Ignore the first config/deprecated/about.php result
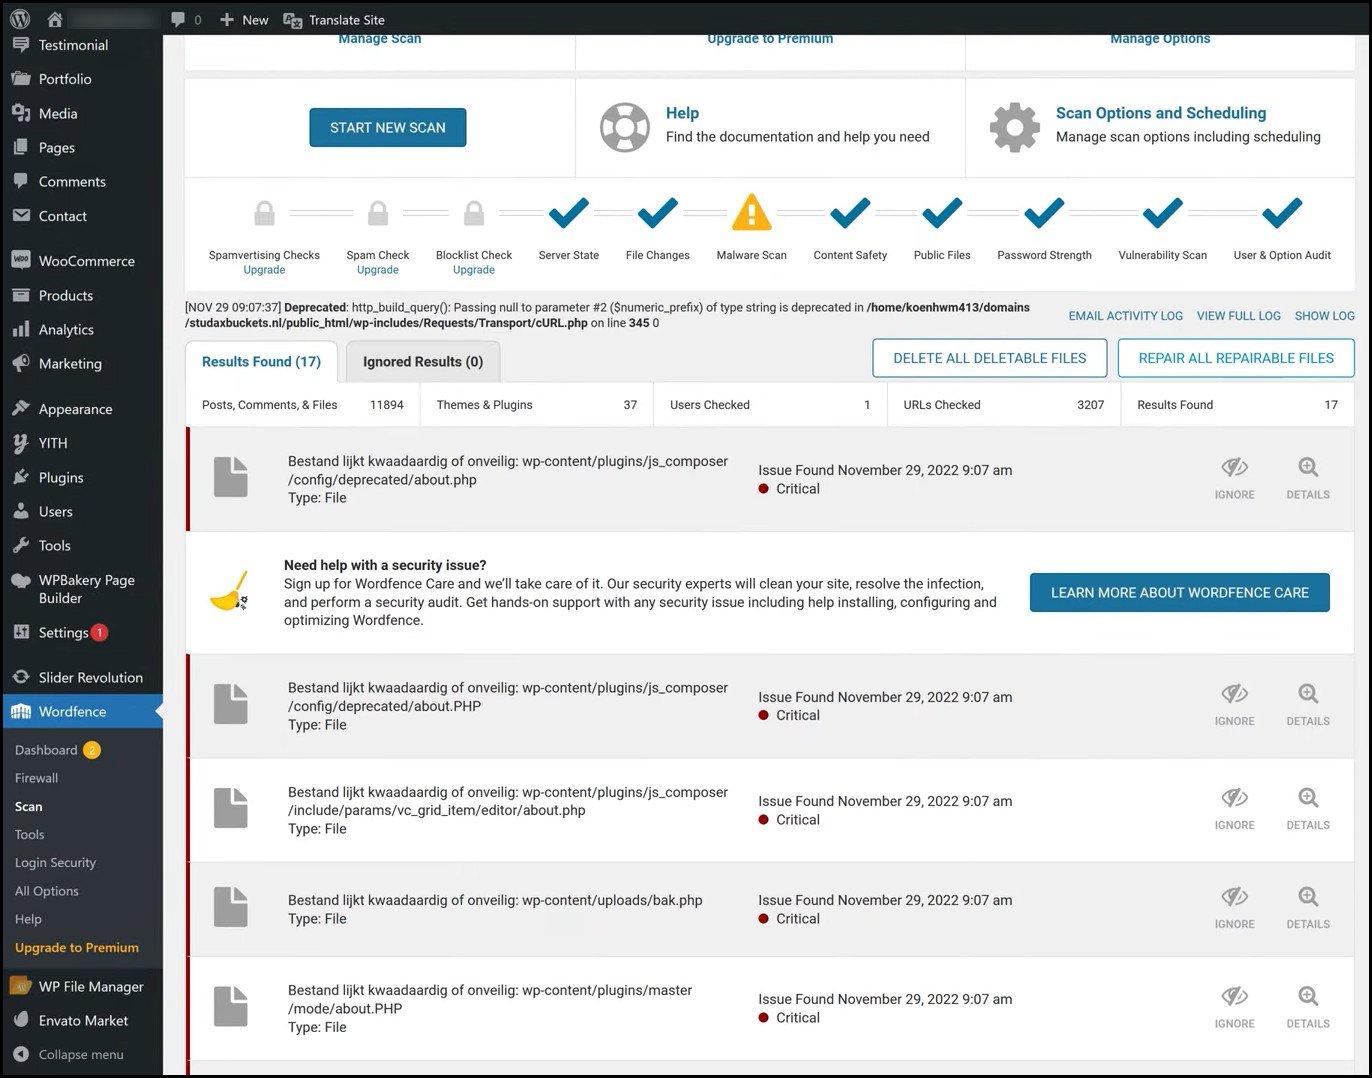The width and height of the screenshot is (1372, 1078). [x=1234, y=478]
